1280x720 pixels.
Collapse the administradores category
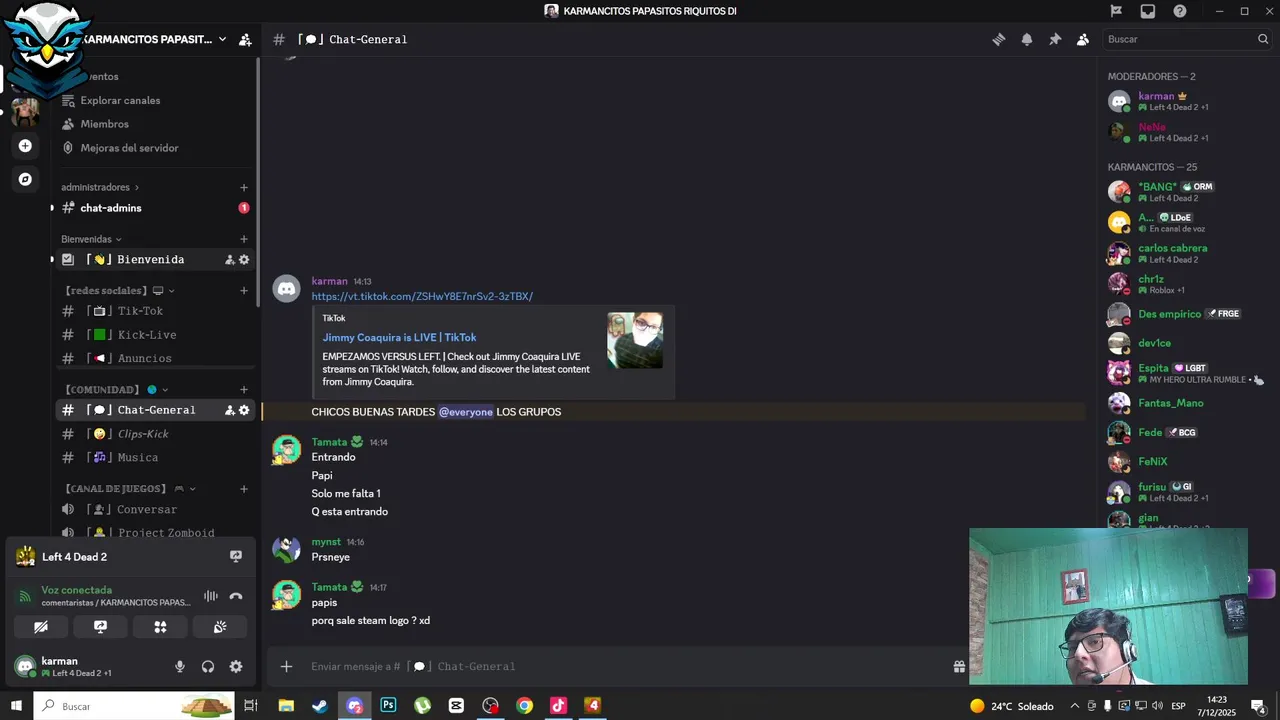click(99, 187)
